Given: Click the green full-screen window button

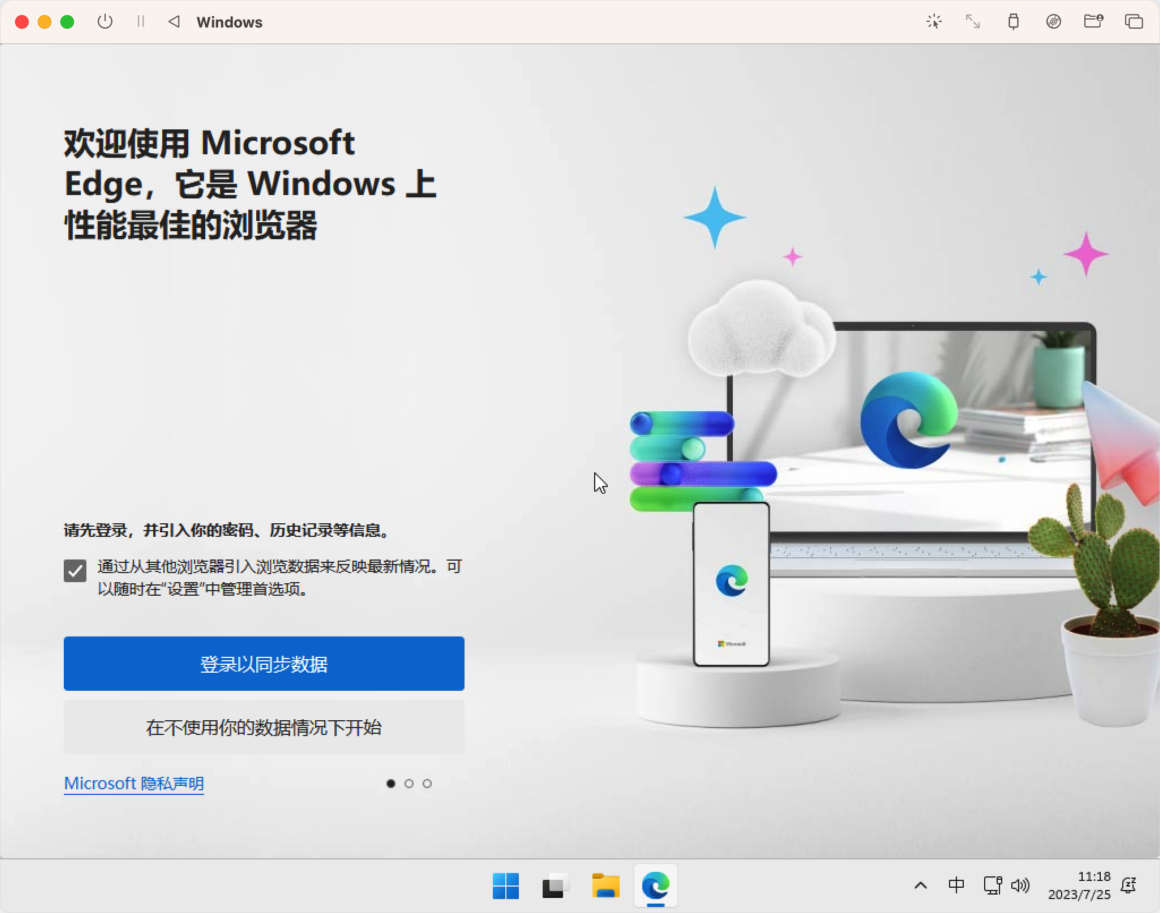Looking at the screenshot, I should coord(67,21).
